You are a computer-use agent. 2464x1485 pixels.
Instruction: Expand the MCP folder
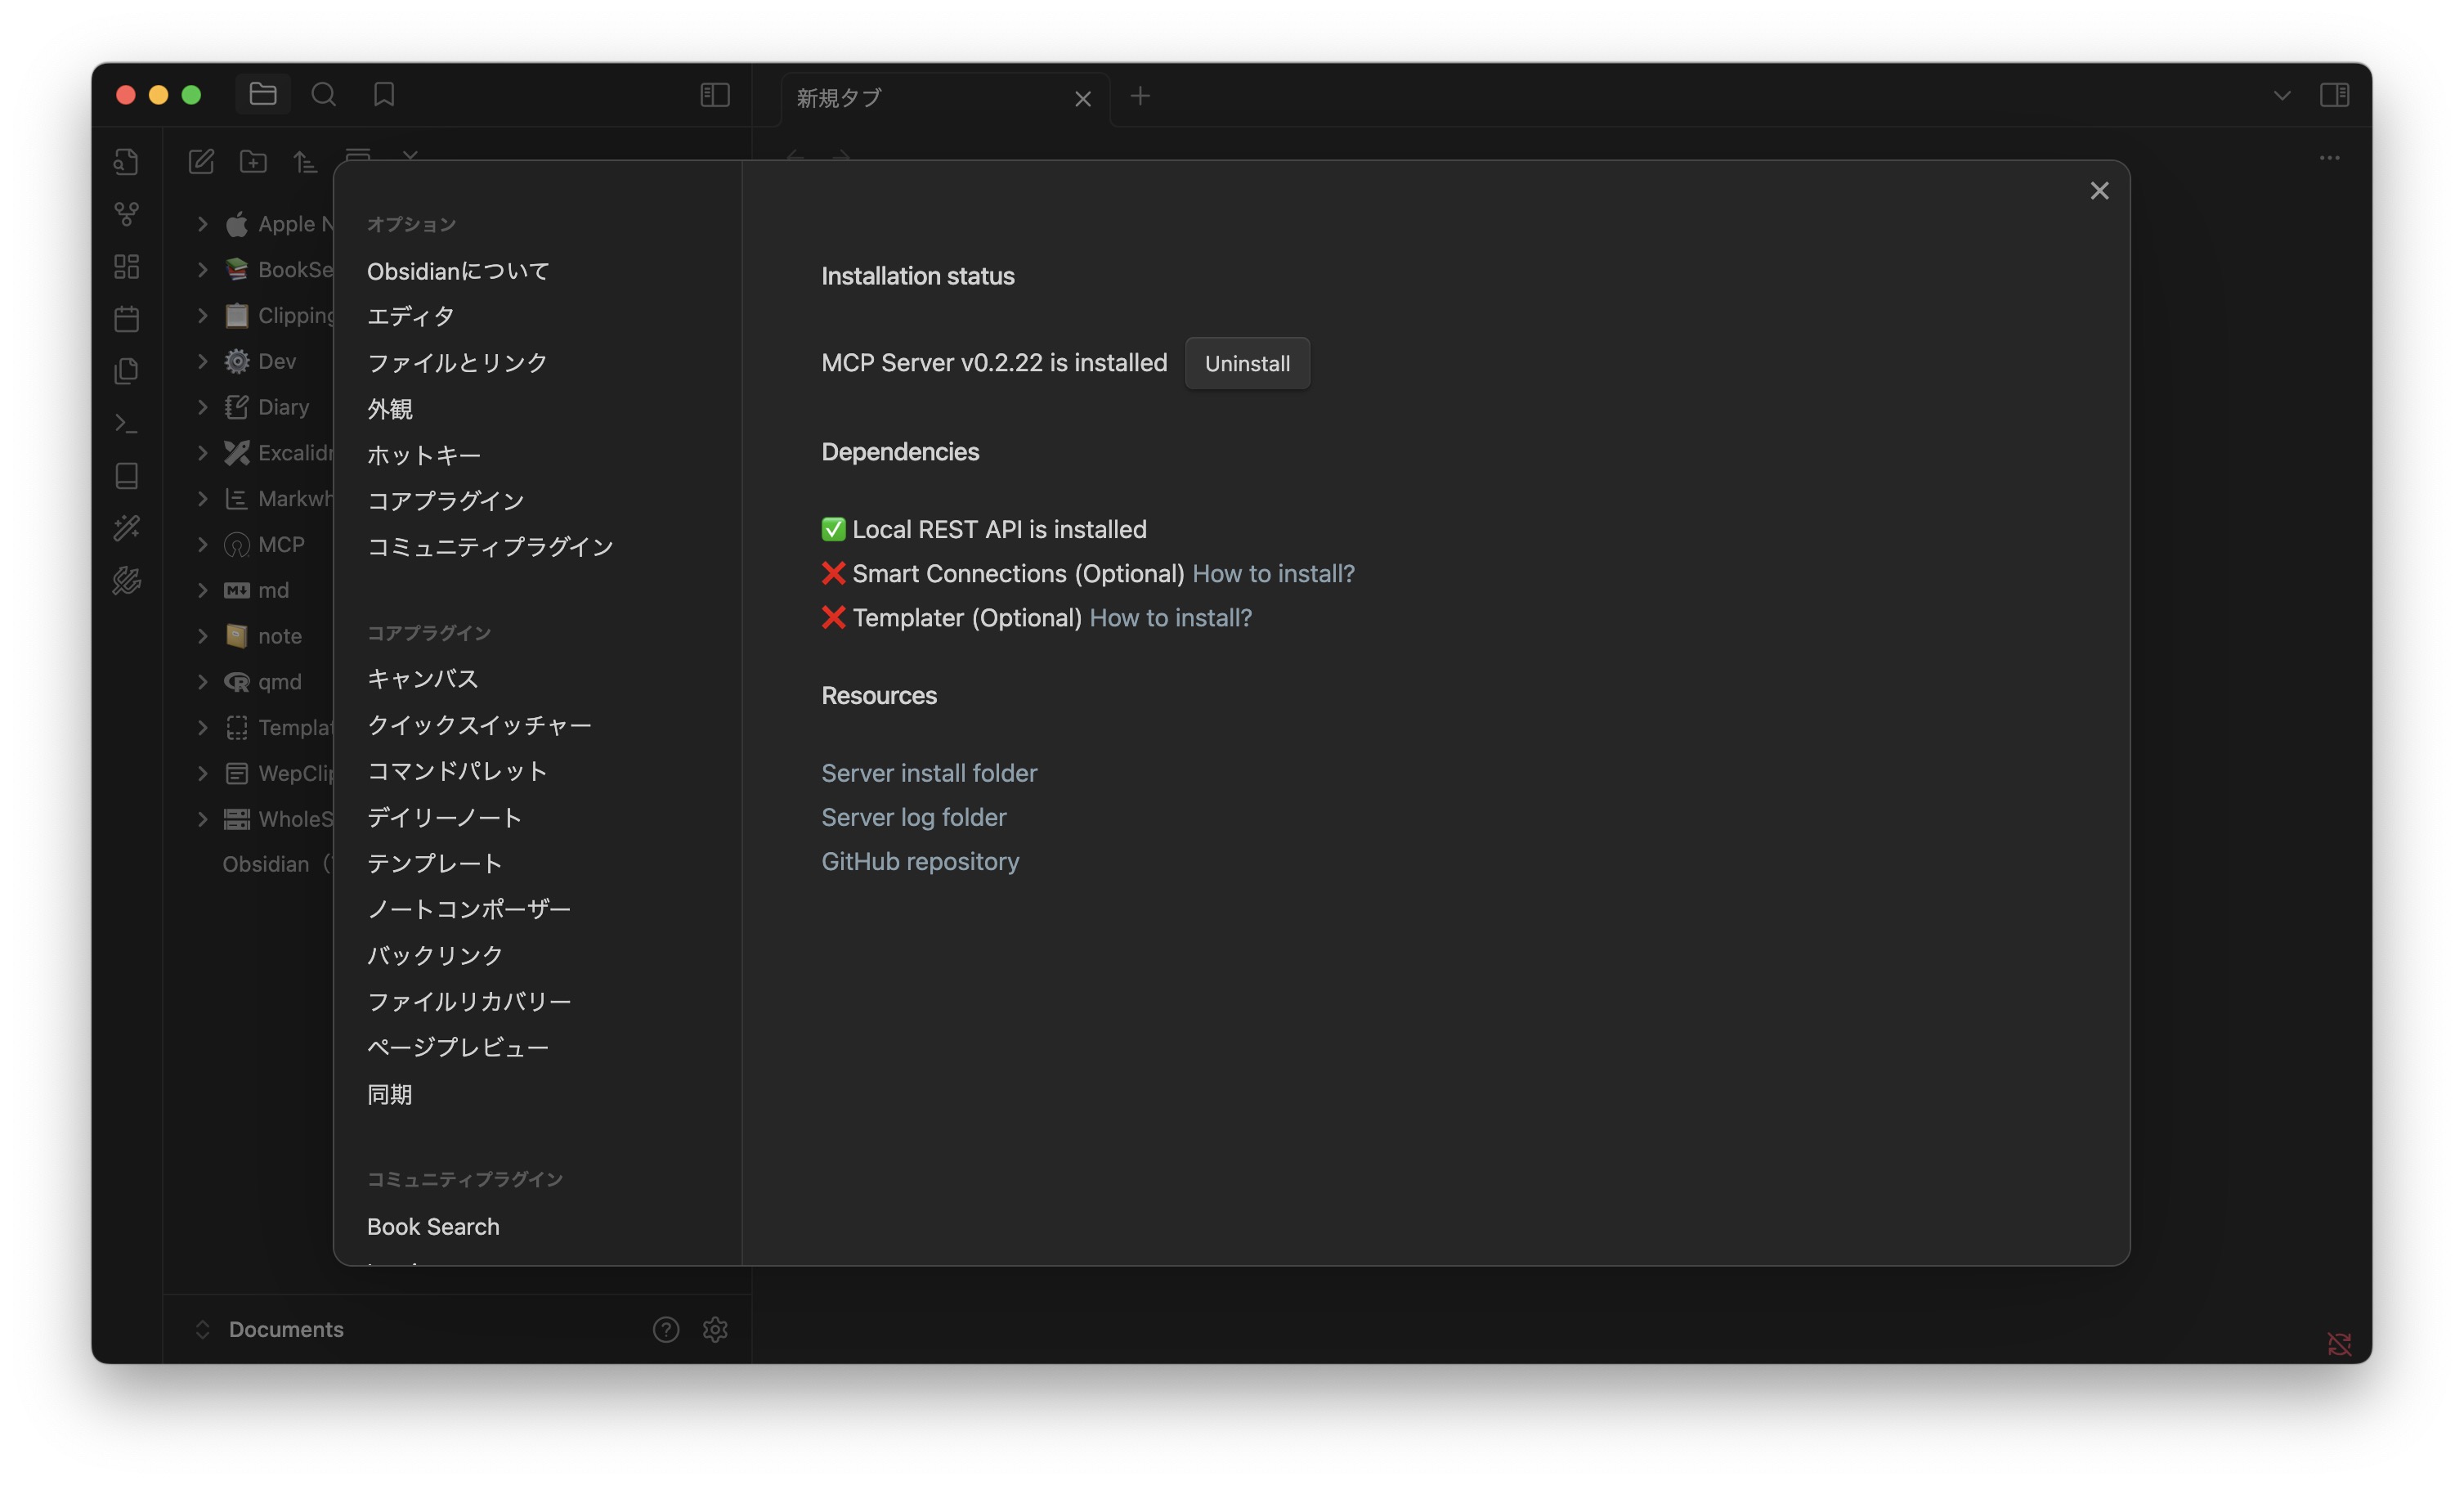coord(203,544)
